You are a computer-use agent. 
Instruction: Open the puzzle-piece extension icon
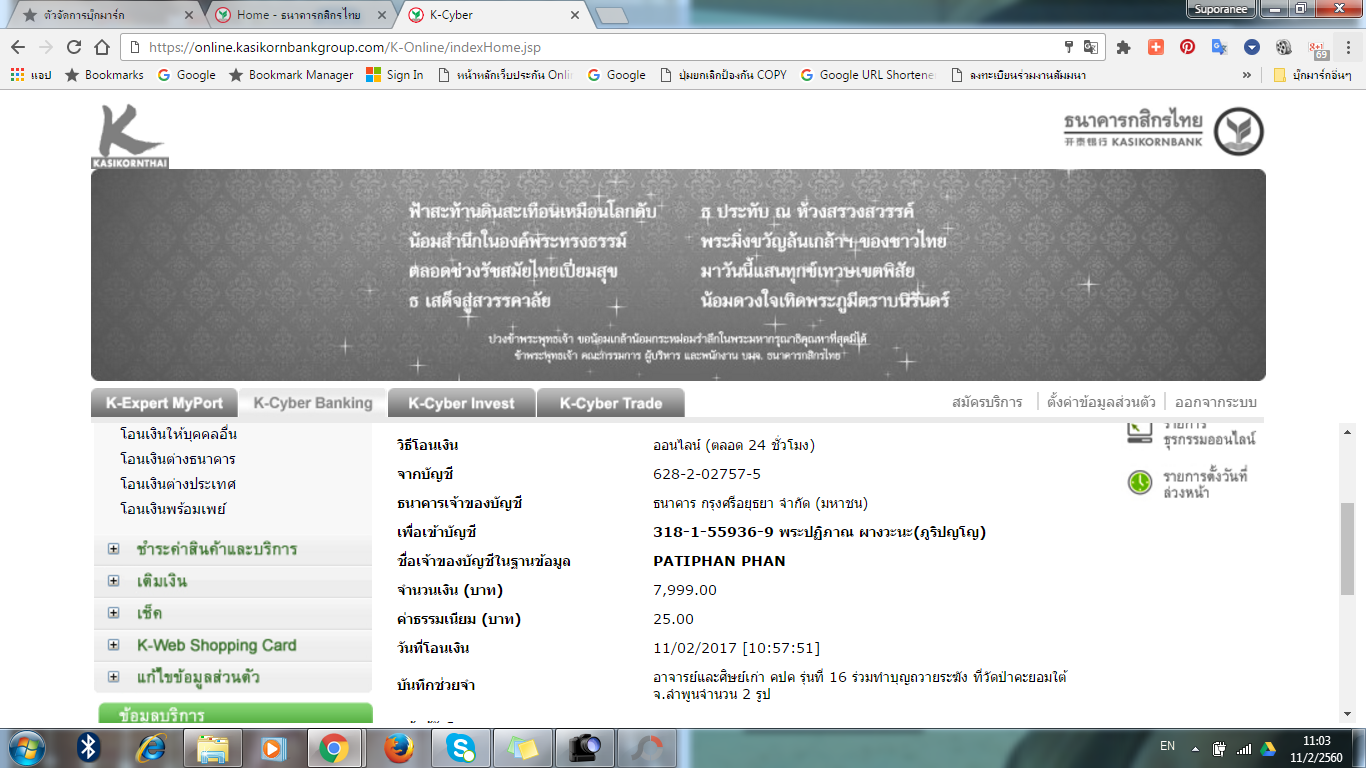[x=1123, y=47]
